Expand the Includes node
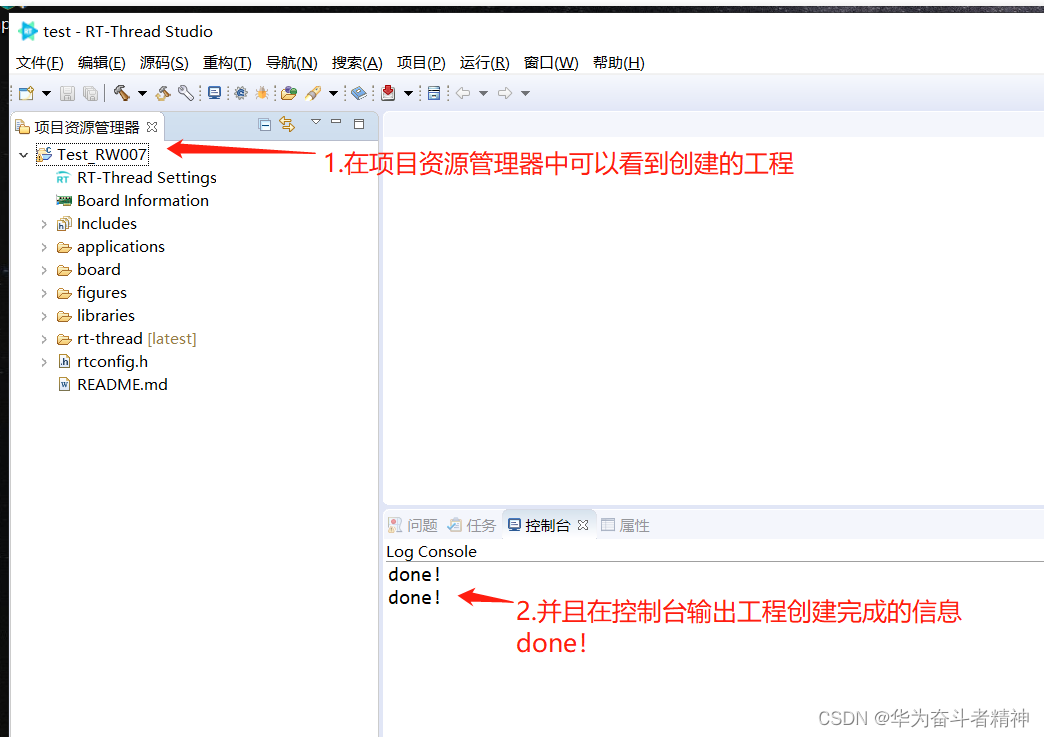 pyautogui.click(x=44, y=224)
